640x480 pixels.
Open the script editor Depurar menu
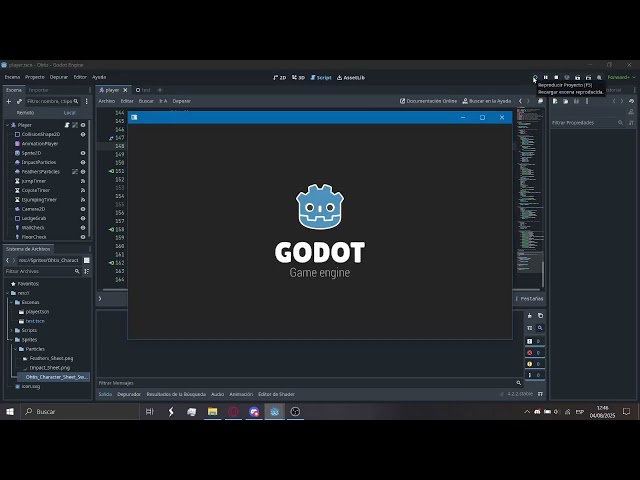click(182, 101)
